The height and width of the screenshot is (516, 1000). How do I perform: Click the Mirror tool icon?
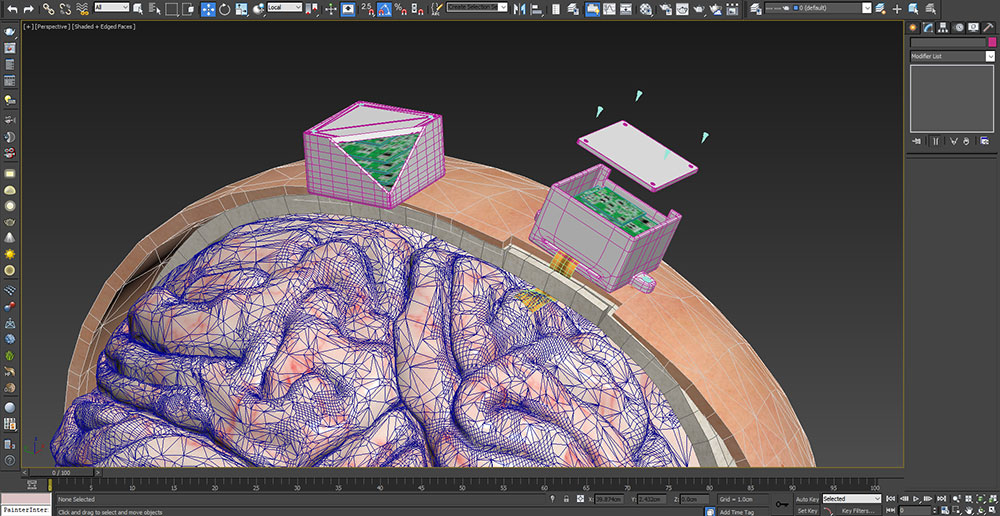pyautogui.click(x=519, y=9)
